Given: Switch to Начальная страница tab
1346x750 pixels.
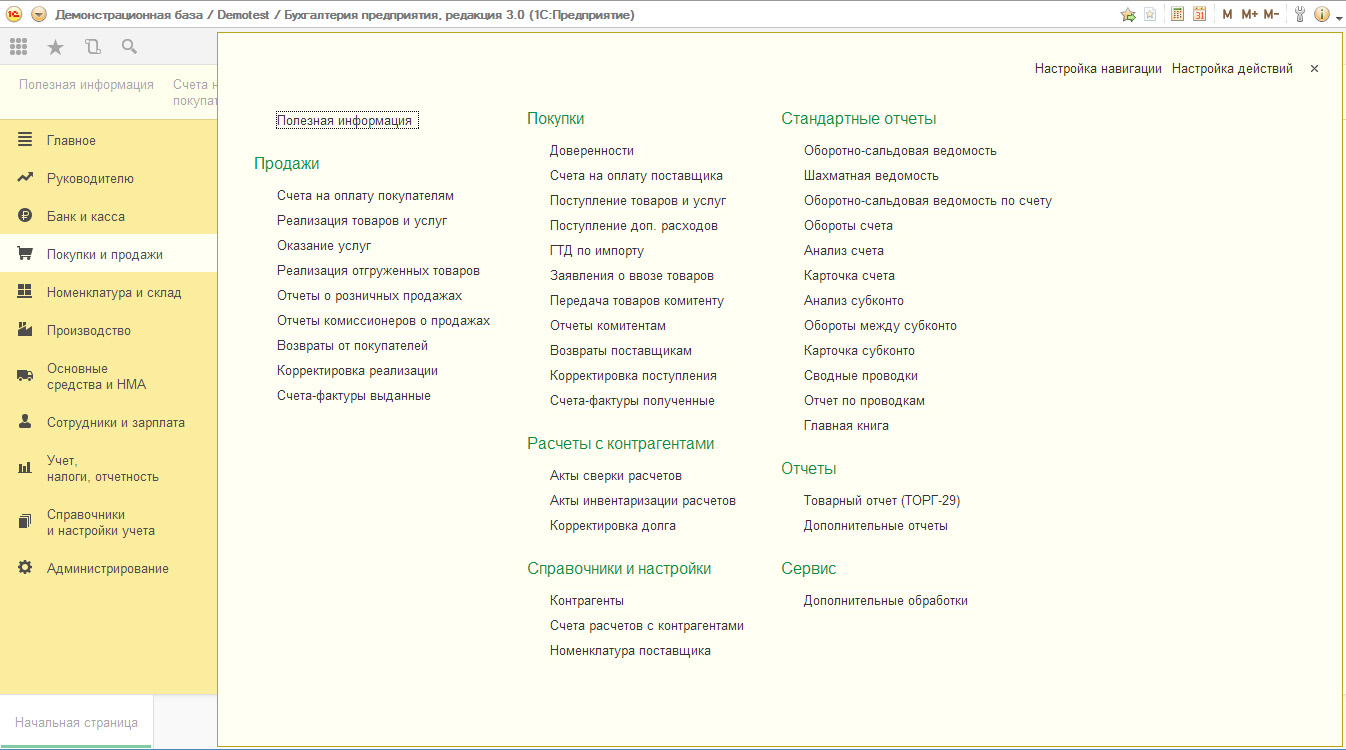Looking at the screenshot, I should [x=76, y=722].
